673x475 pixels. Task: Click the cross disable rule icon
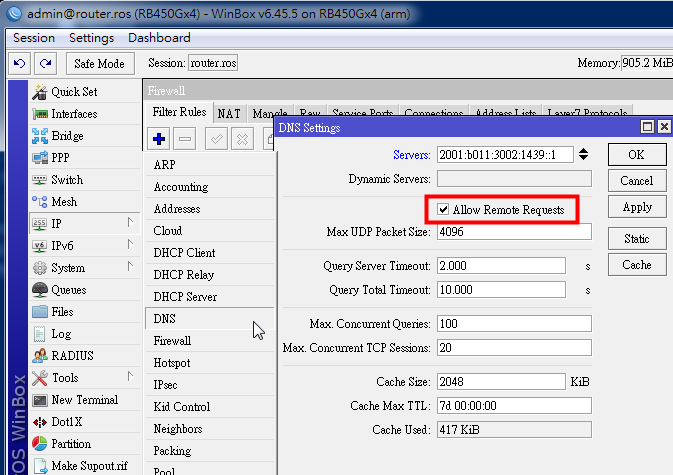tap(243, 139)
